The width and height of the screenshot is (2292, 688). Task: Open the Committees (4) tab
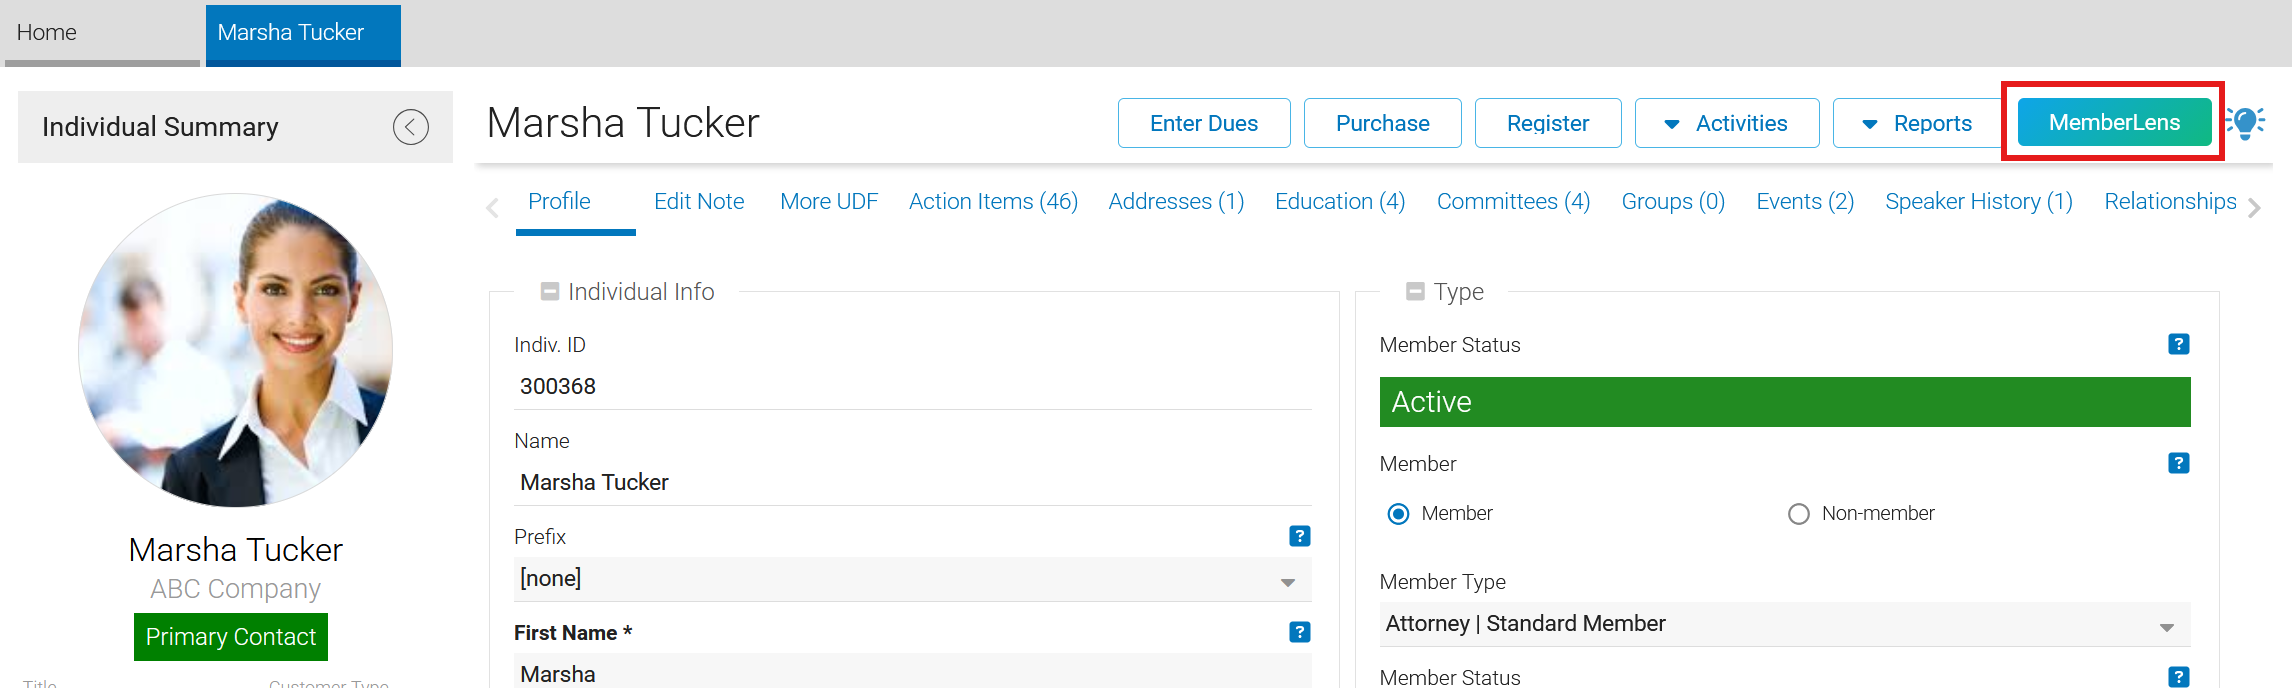click(x=1513, y=201)
